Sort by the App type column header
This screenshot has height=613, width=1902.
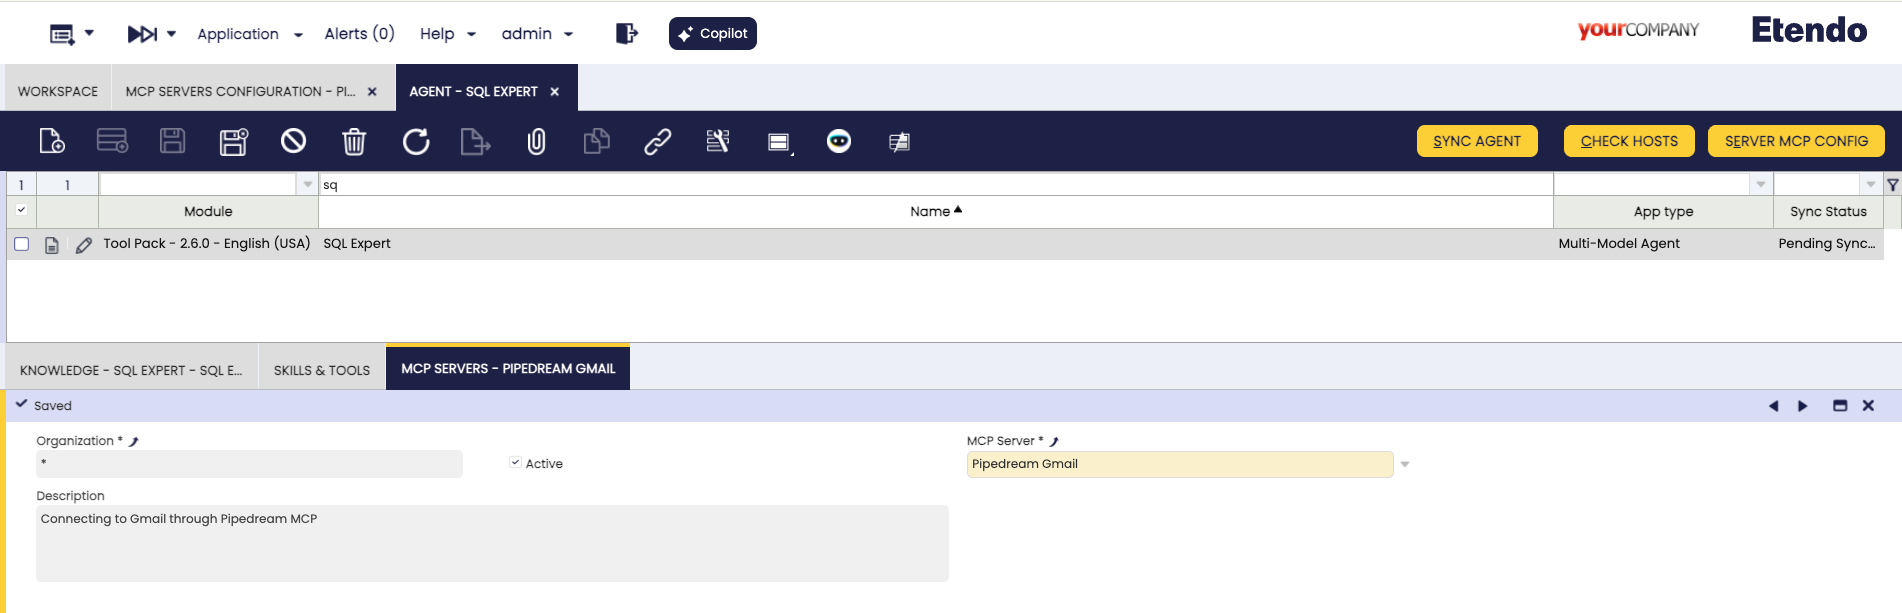click(1663, 211)
